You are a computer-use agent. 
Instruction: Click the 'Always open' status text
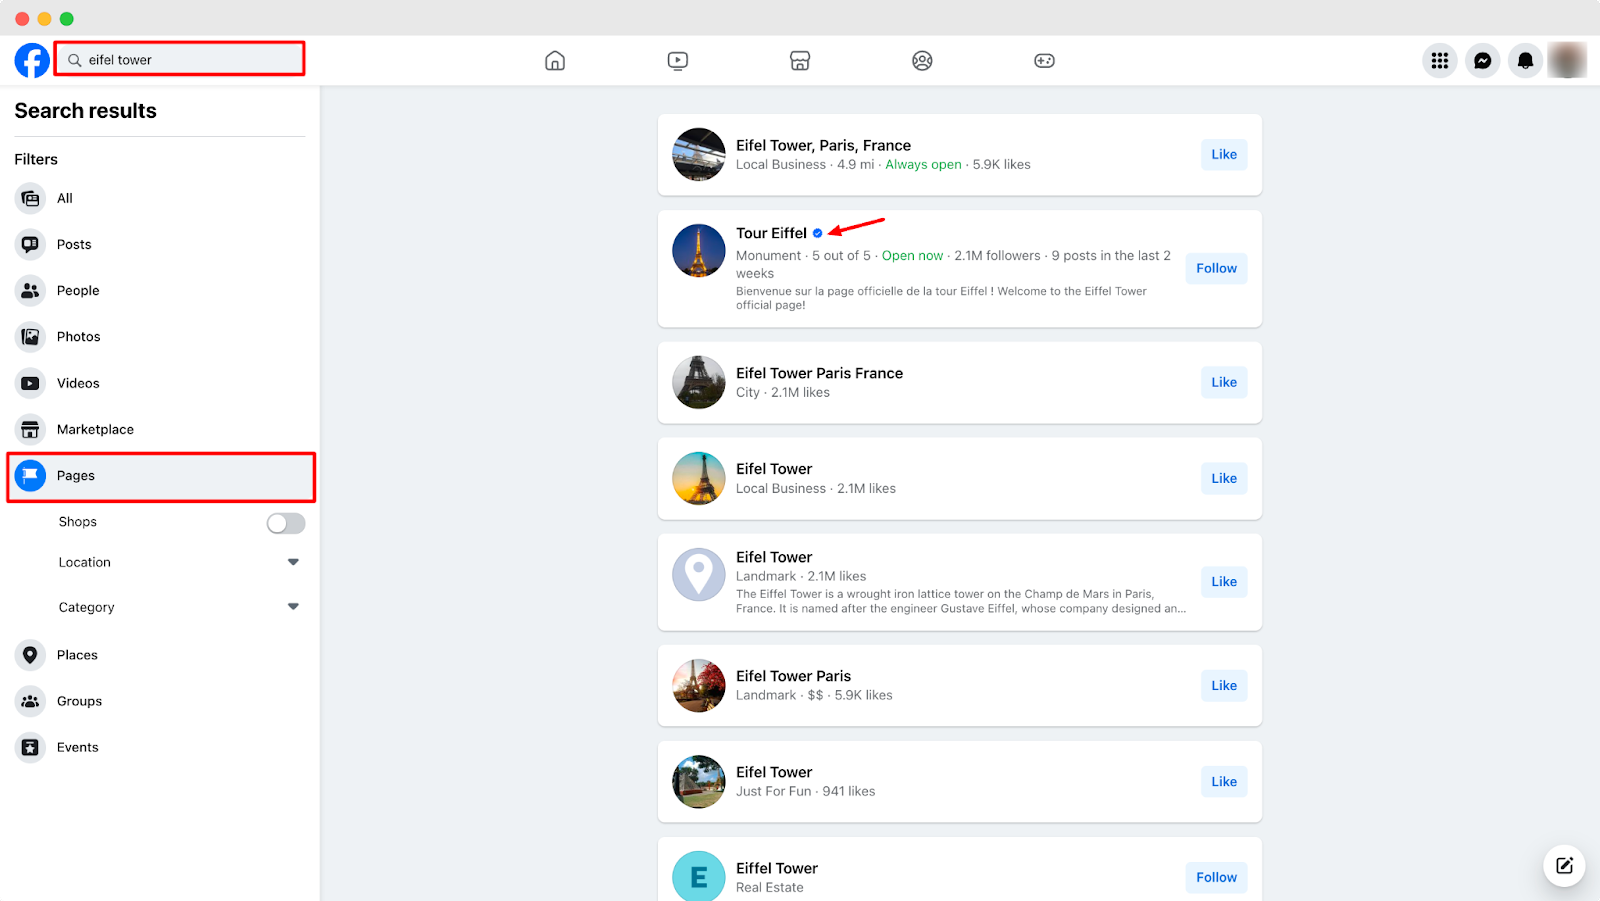(923, 164)
